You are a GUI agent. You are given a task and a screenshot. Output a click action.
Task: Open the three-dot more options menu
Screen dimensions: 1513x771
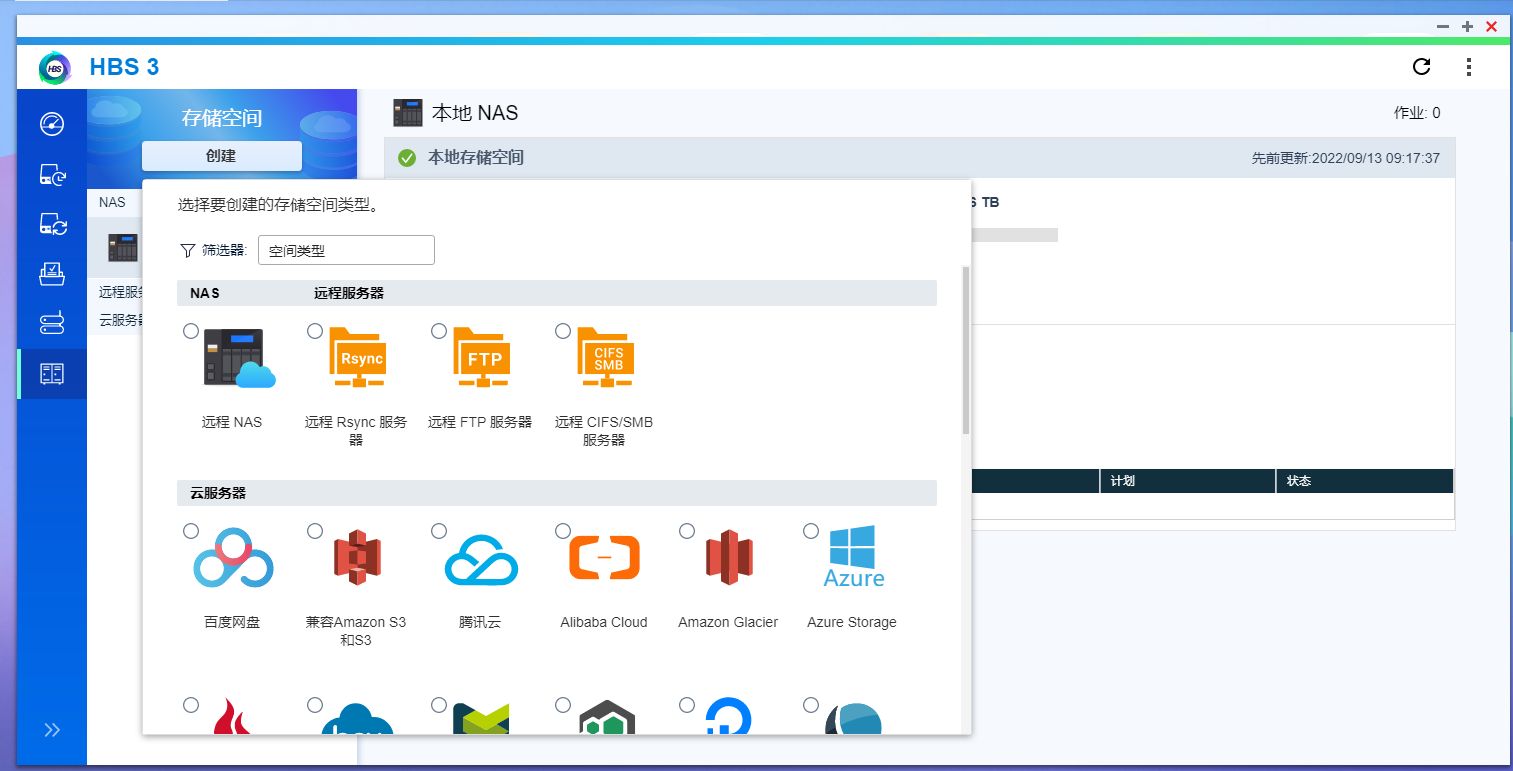point(1469,67)
